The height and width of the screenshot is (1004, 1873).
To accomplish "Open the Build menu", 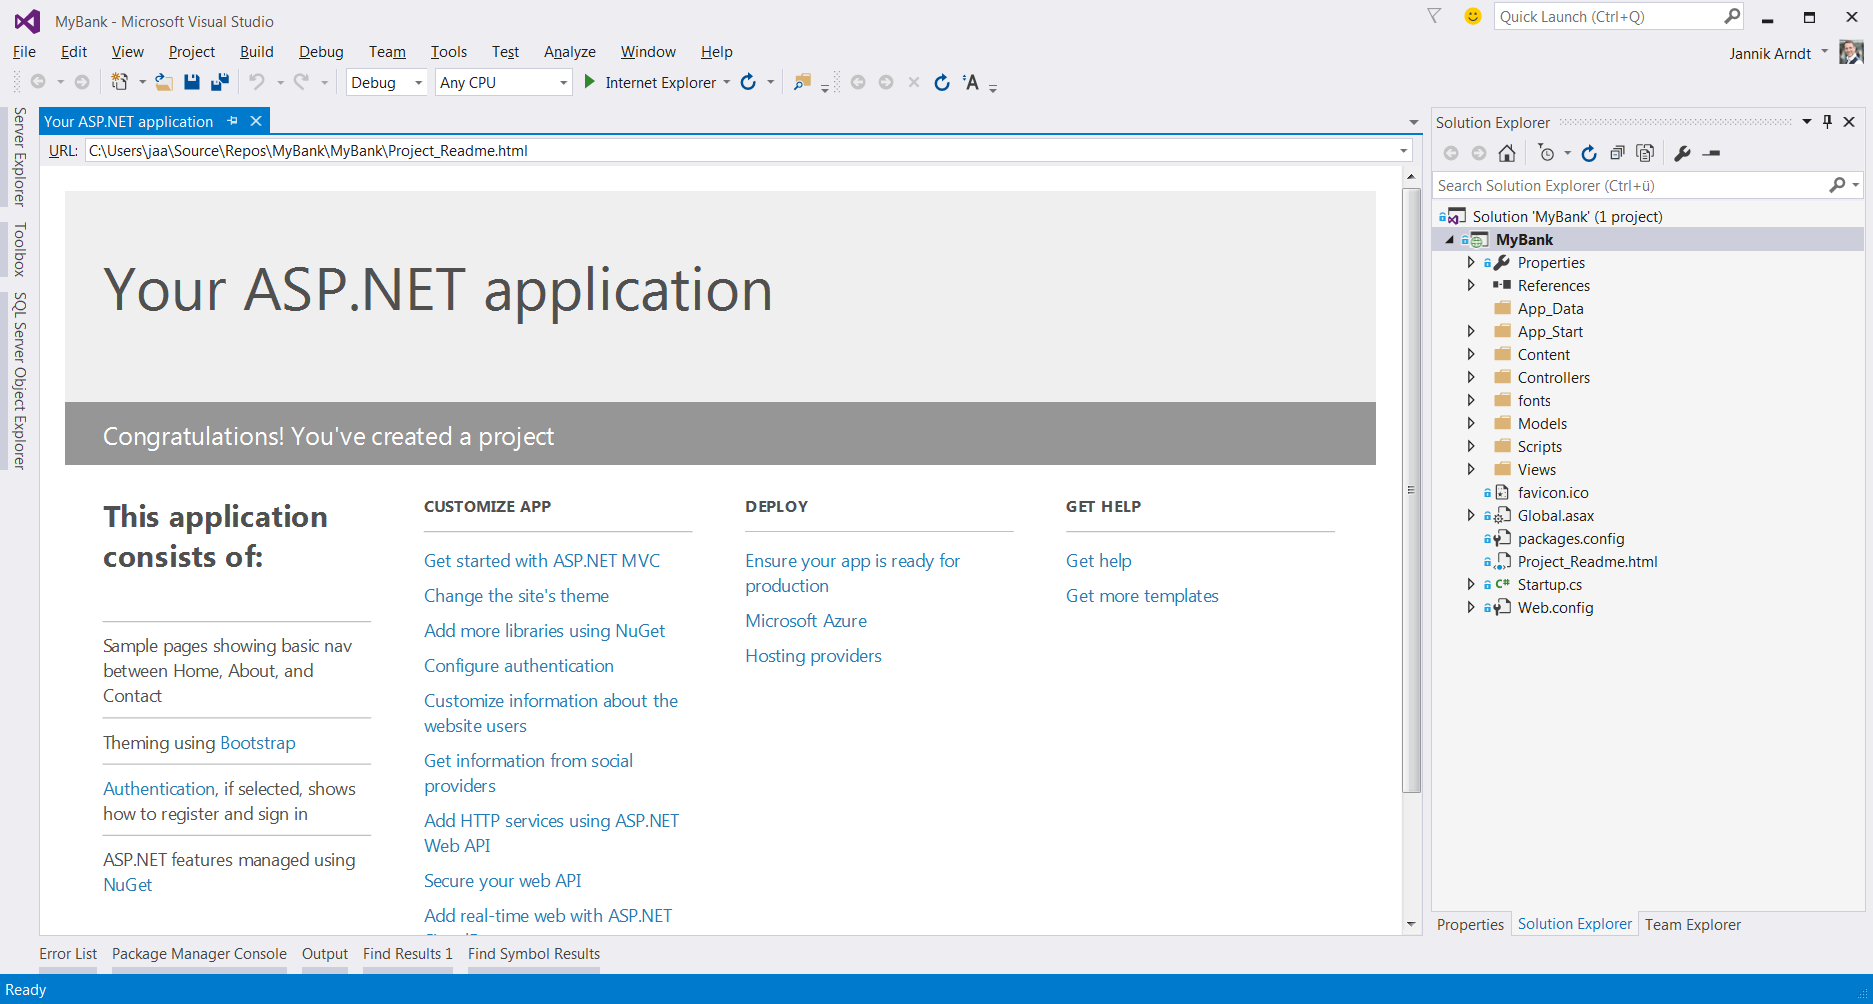I will (256, 52).
